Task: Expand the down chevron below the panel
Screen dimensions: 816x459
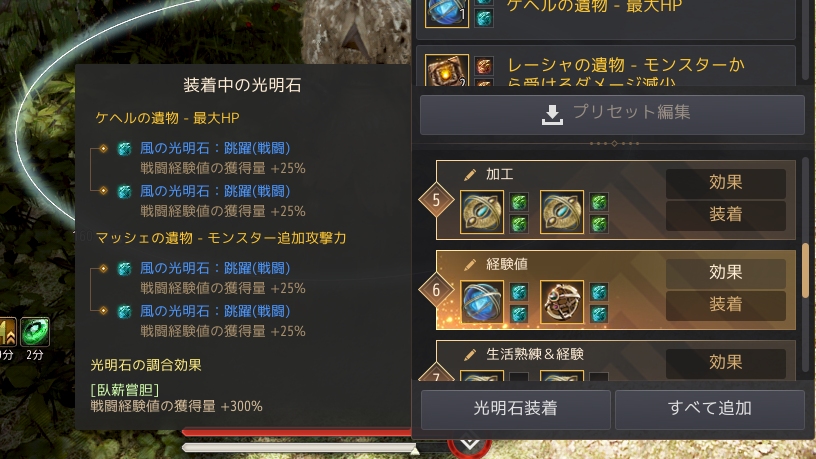Action: 470,445
